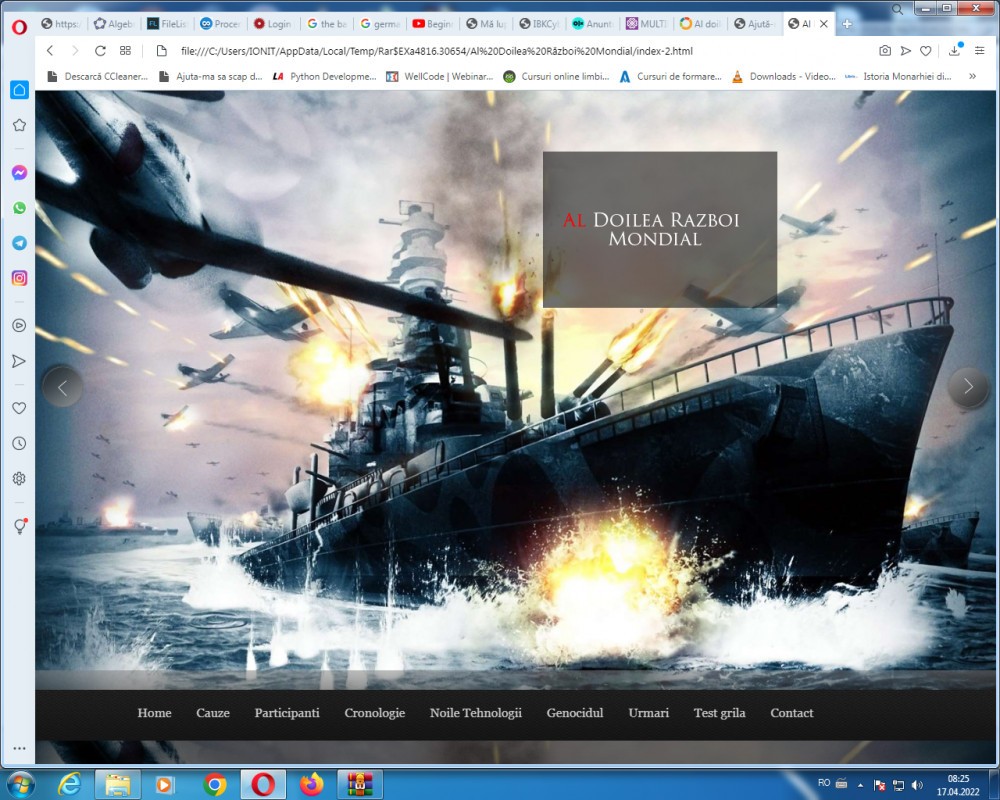
Task: Open Instagram in the sidebar
Action: point(20,278)
